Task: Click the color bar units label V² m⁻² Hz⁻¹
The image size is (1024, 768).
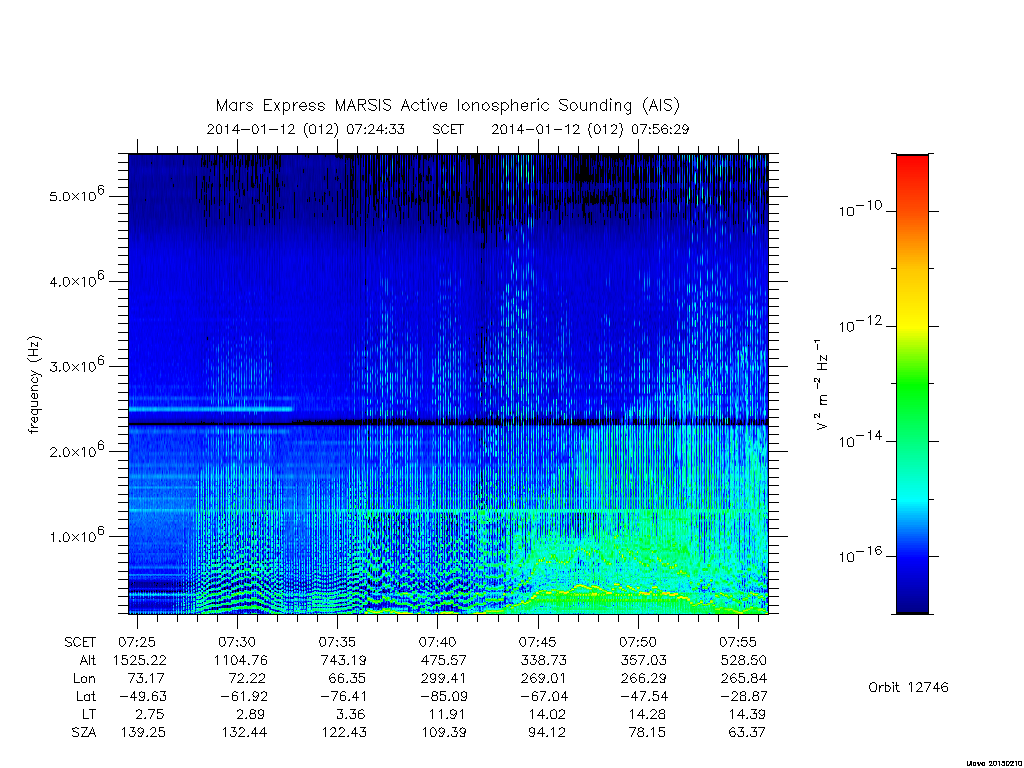Action: [822, 385]
